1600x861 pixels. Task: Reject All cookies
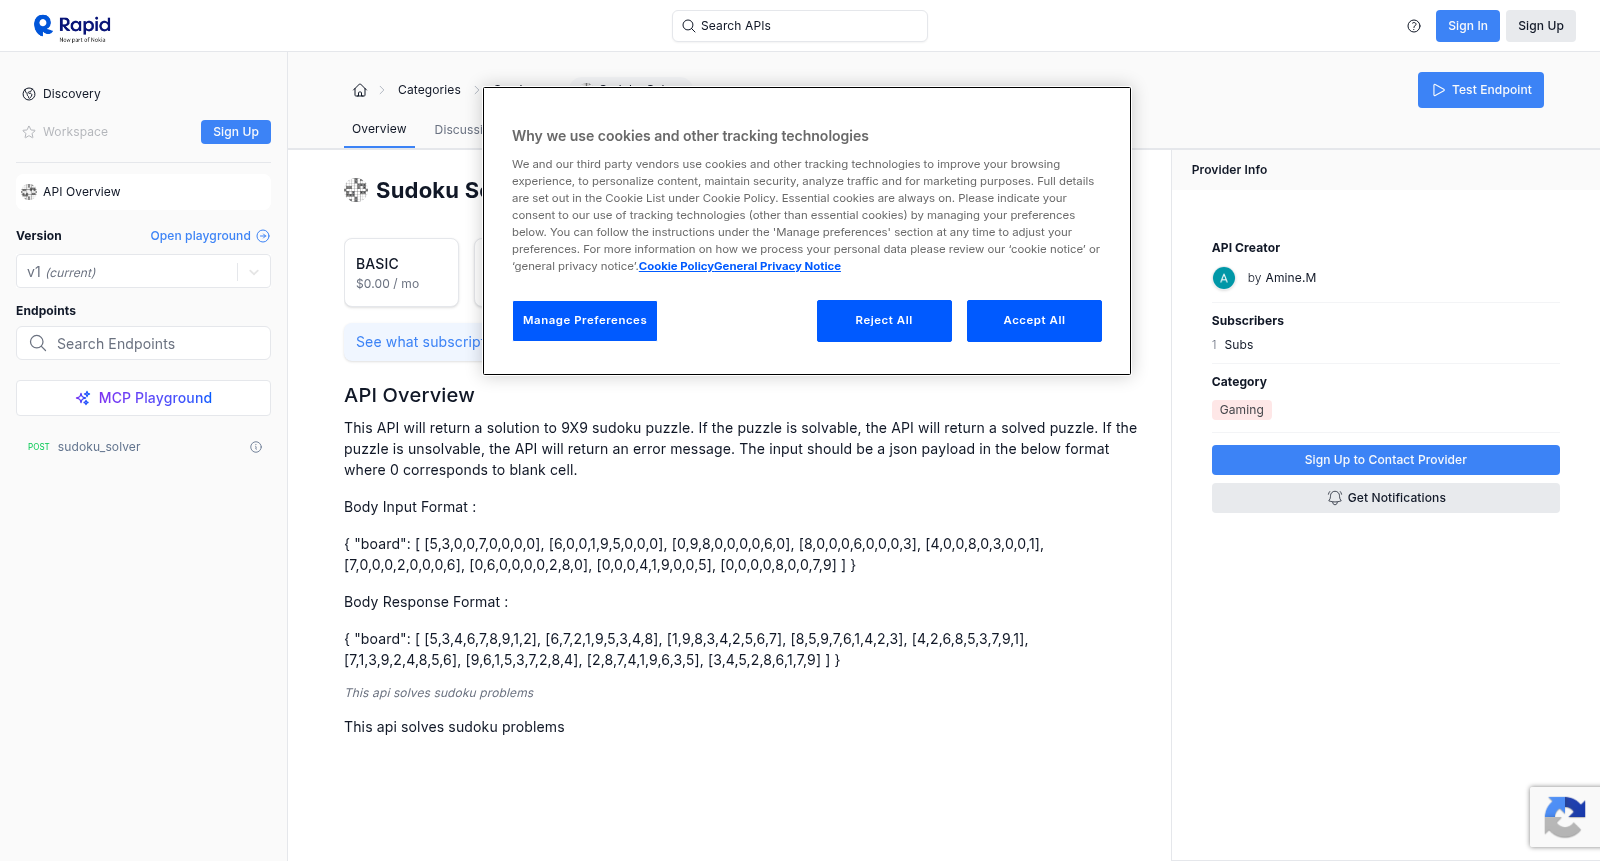(884, 321)
